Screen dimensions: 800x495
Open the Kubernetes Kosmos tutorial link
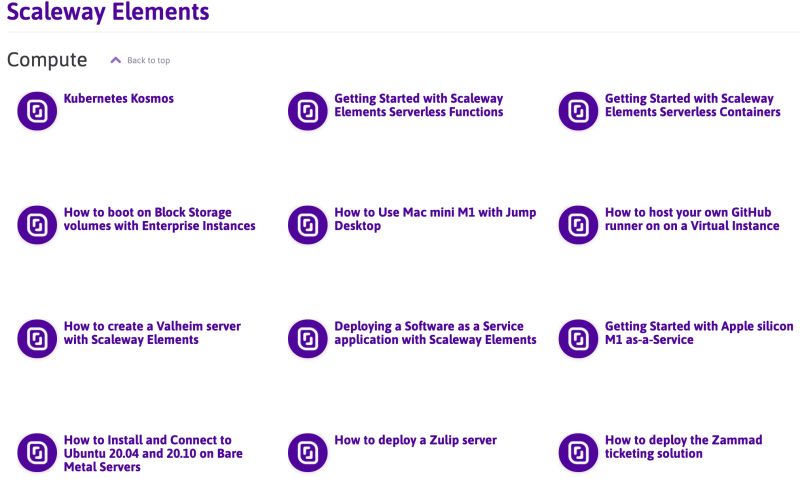pos(119,98)
